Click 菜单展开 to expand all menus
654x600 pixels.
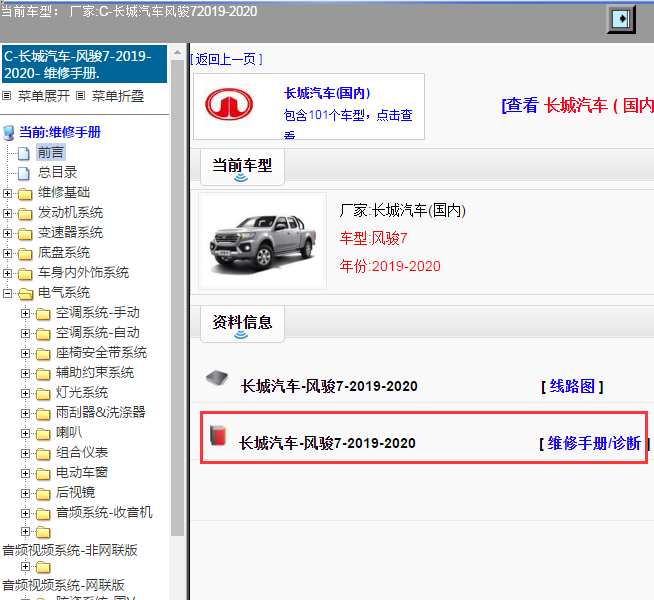point(43,96)
